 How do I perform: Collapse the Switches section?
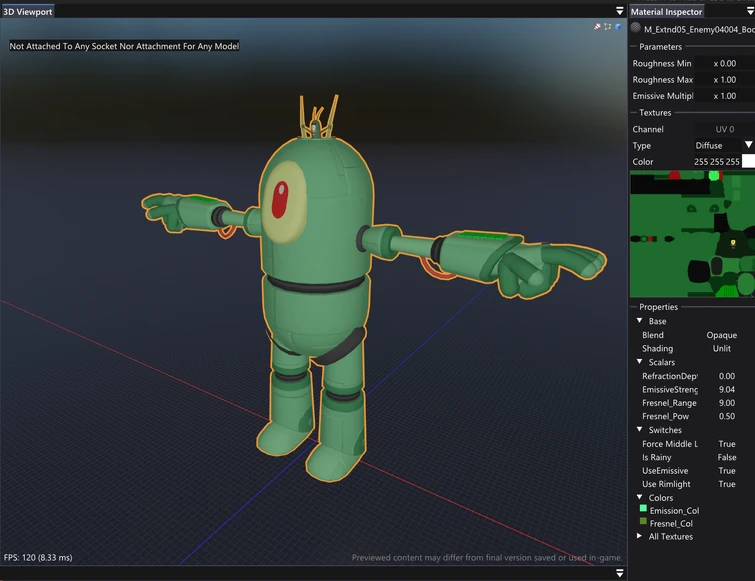pos(640,430)
